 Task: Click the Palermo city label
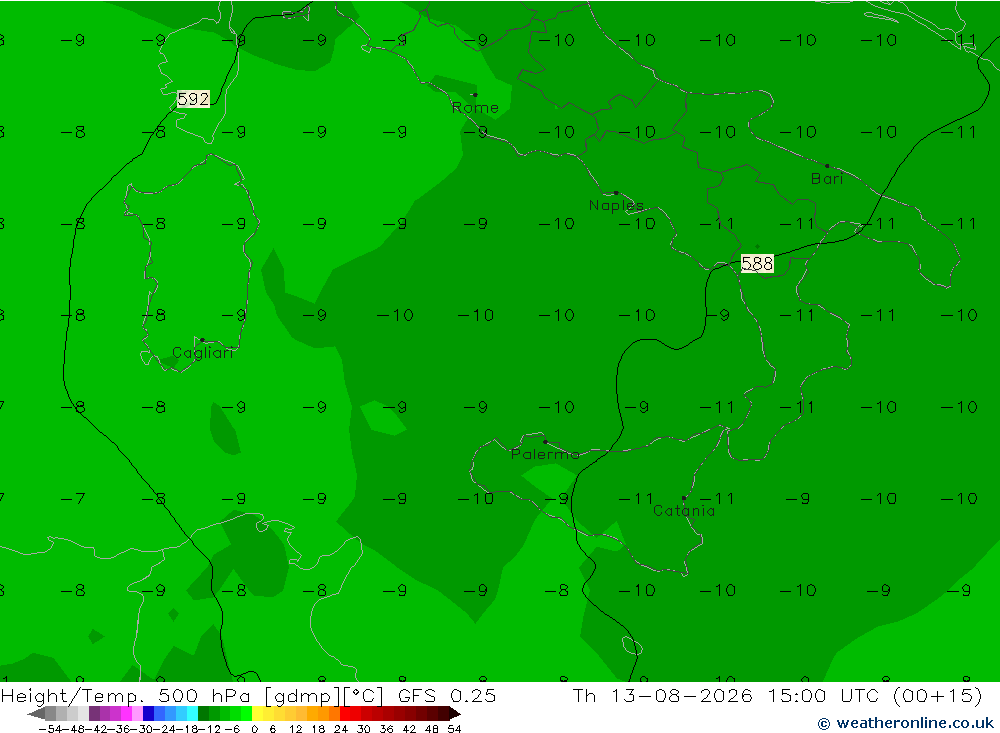click(x=545, y=454)
